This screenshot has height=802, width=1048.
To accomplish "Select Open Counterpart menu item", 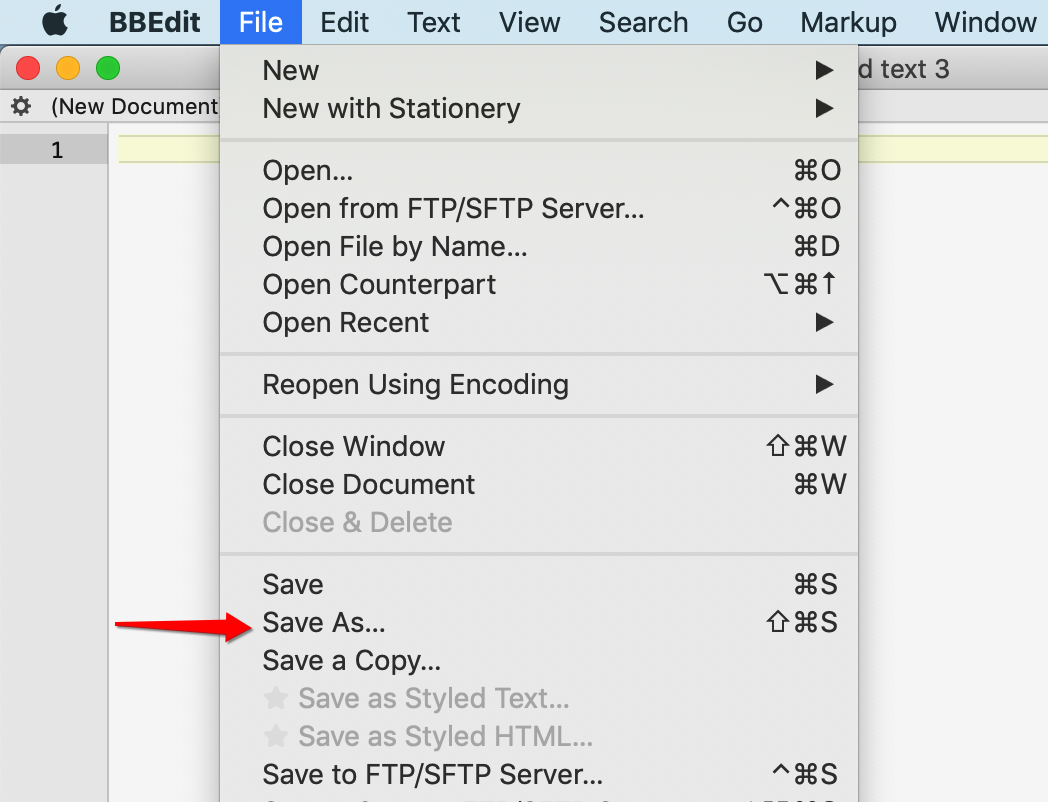I will pyautogui.click(x=379, y=285).
